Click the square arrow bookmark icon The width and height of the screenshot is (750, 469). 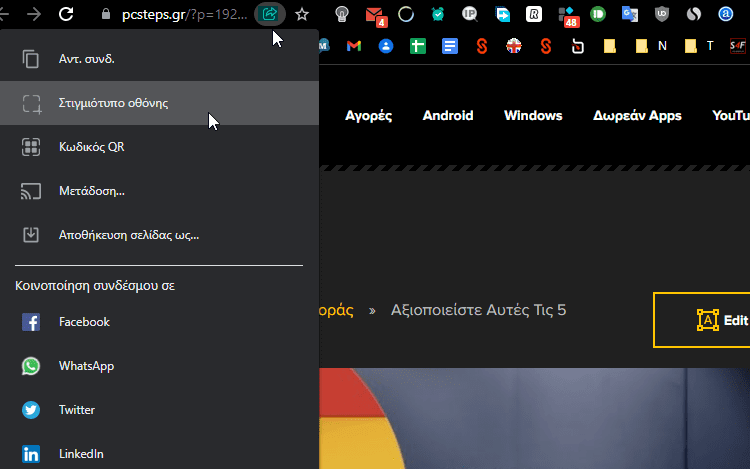(577, 46)
